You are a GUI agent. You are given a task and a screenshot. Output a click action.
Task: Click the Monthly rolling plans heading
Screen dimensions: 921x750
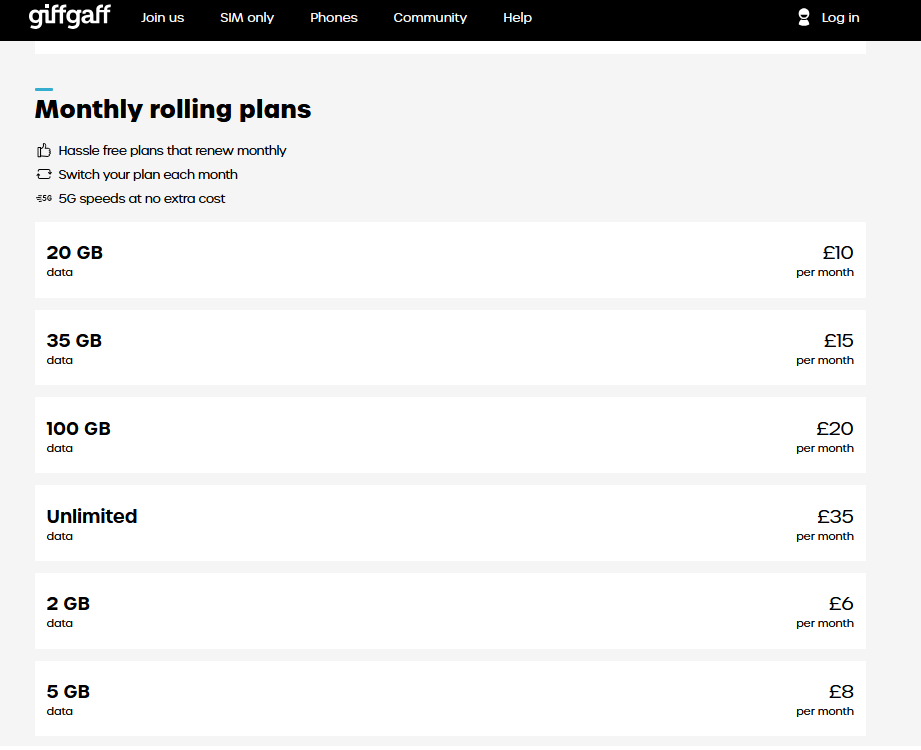[x=173, y=109]
